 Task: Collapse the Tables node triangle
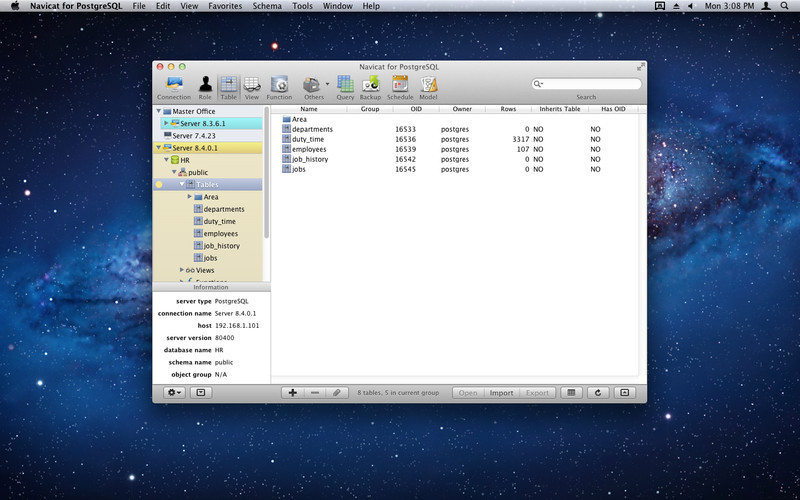tap(182, 184)
